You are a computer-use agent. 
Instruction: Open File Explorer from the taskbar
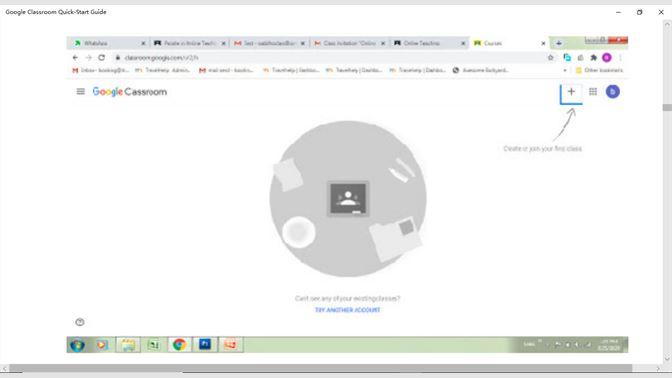128,345
